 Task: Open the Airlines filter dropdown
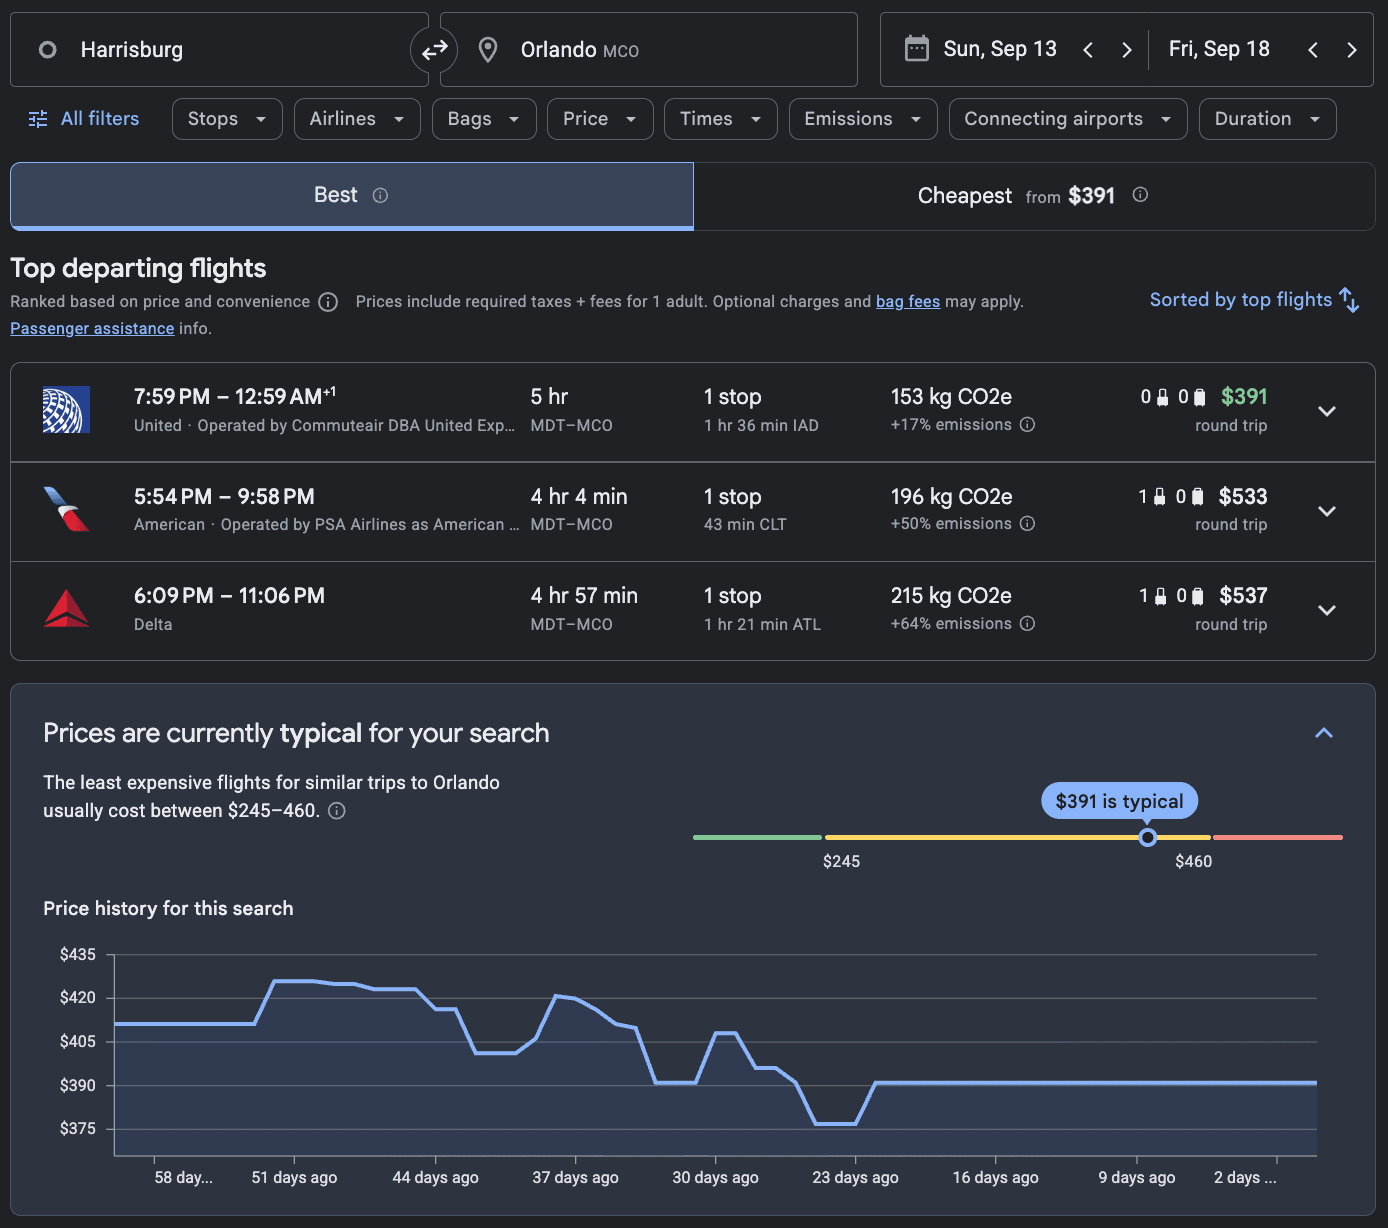pyautogui.click(x=357, y=119)
